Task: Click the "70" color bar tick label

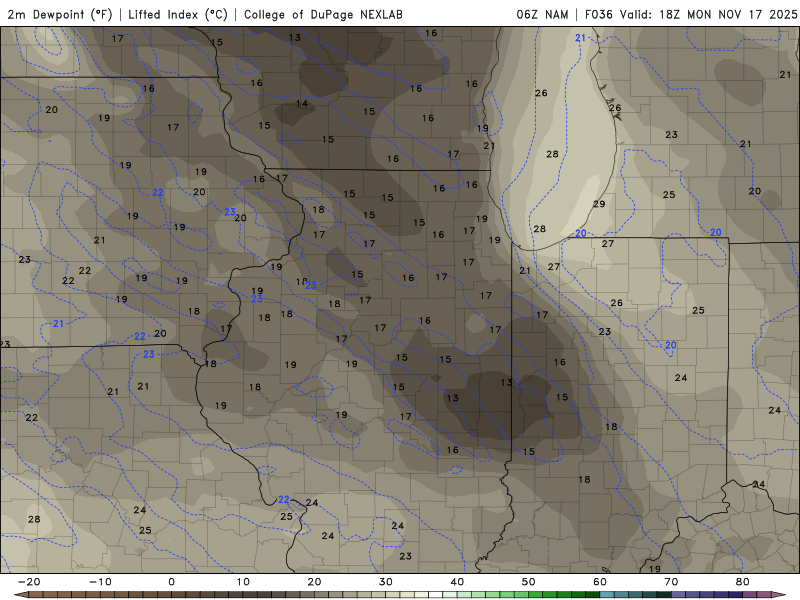Action: [x=671, y=582]
